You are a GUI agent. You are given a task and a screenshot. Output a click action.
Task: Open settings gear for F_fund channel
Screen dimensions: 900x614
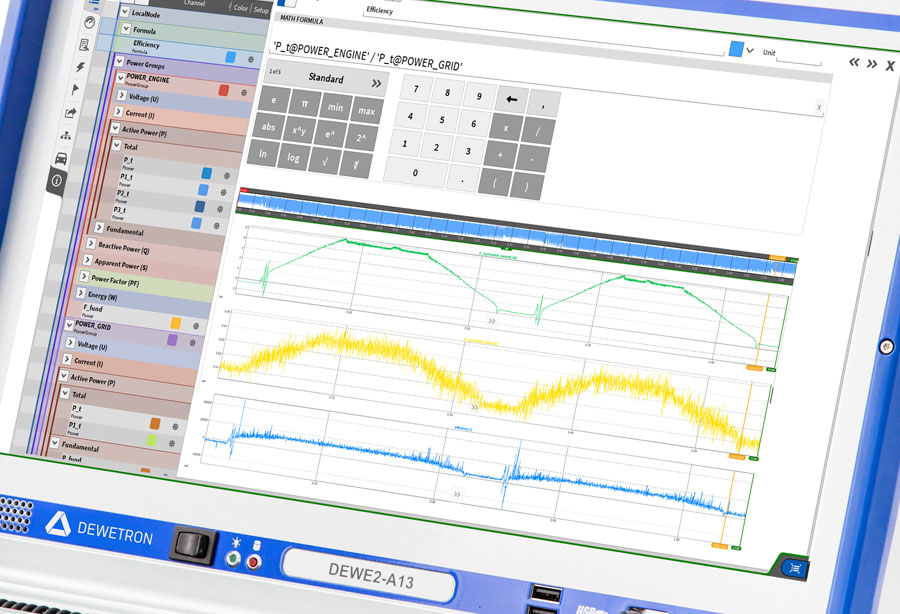coord(196,325)
